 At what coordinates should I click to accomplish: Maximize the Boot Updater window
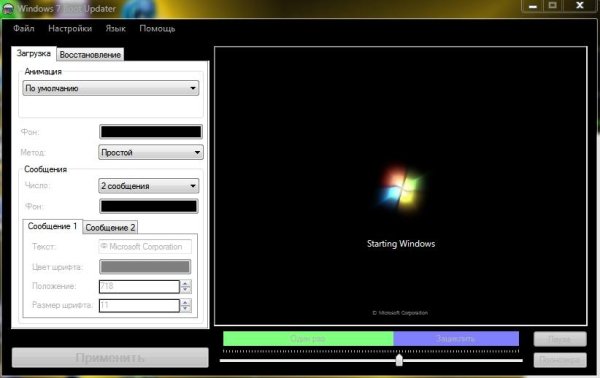pyautogui.click(x=553, y=6)
